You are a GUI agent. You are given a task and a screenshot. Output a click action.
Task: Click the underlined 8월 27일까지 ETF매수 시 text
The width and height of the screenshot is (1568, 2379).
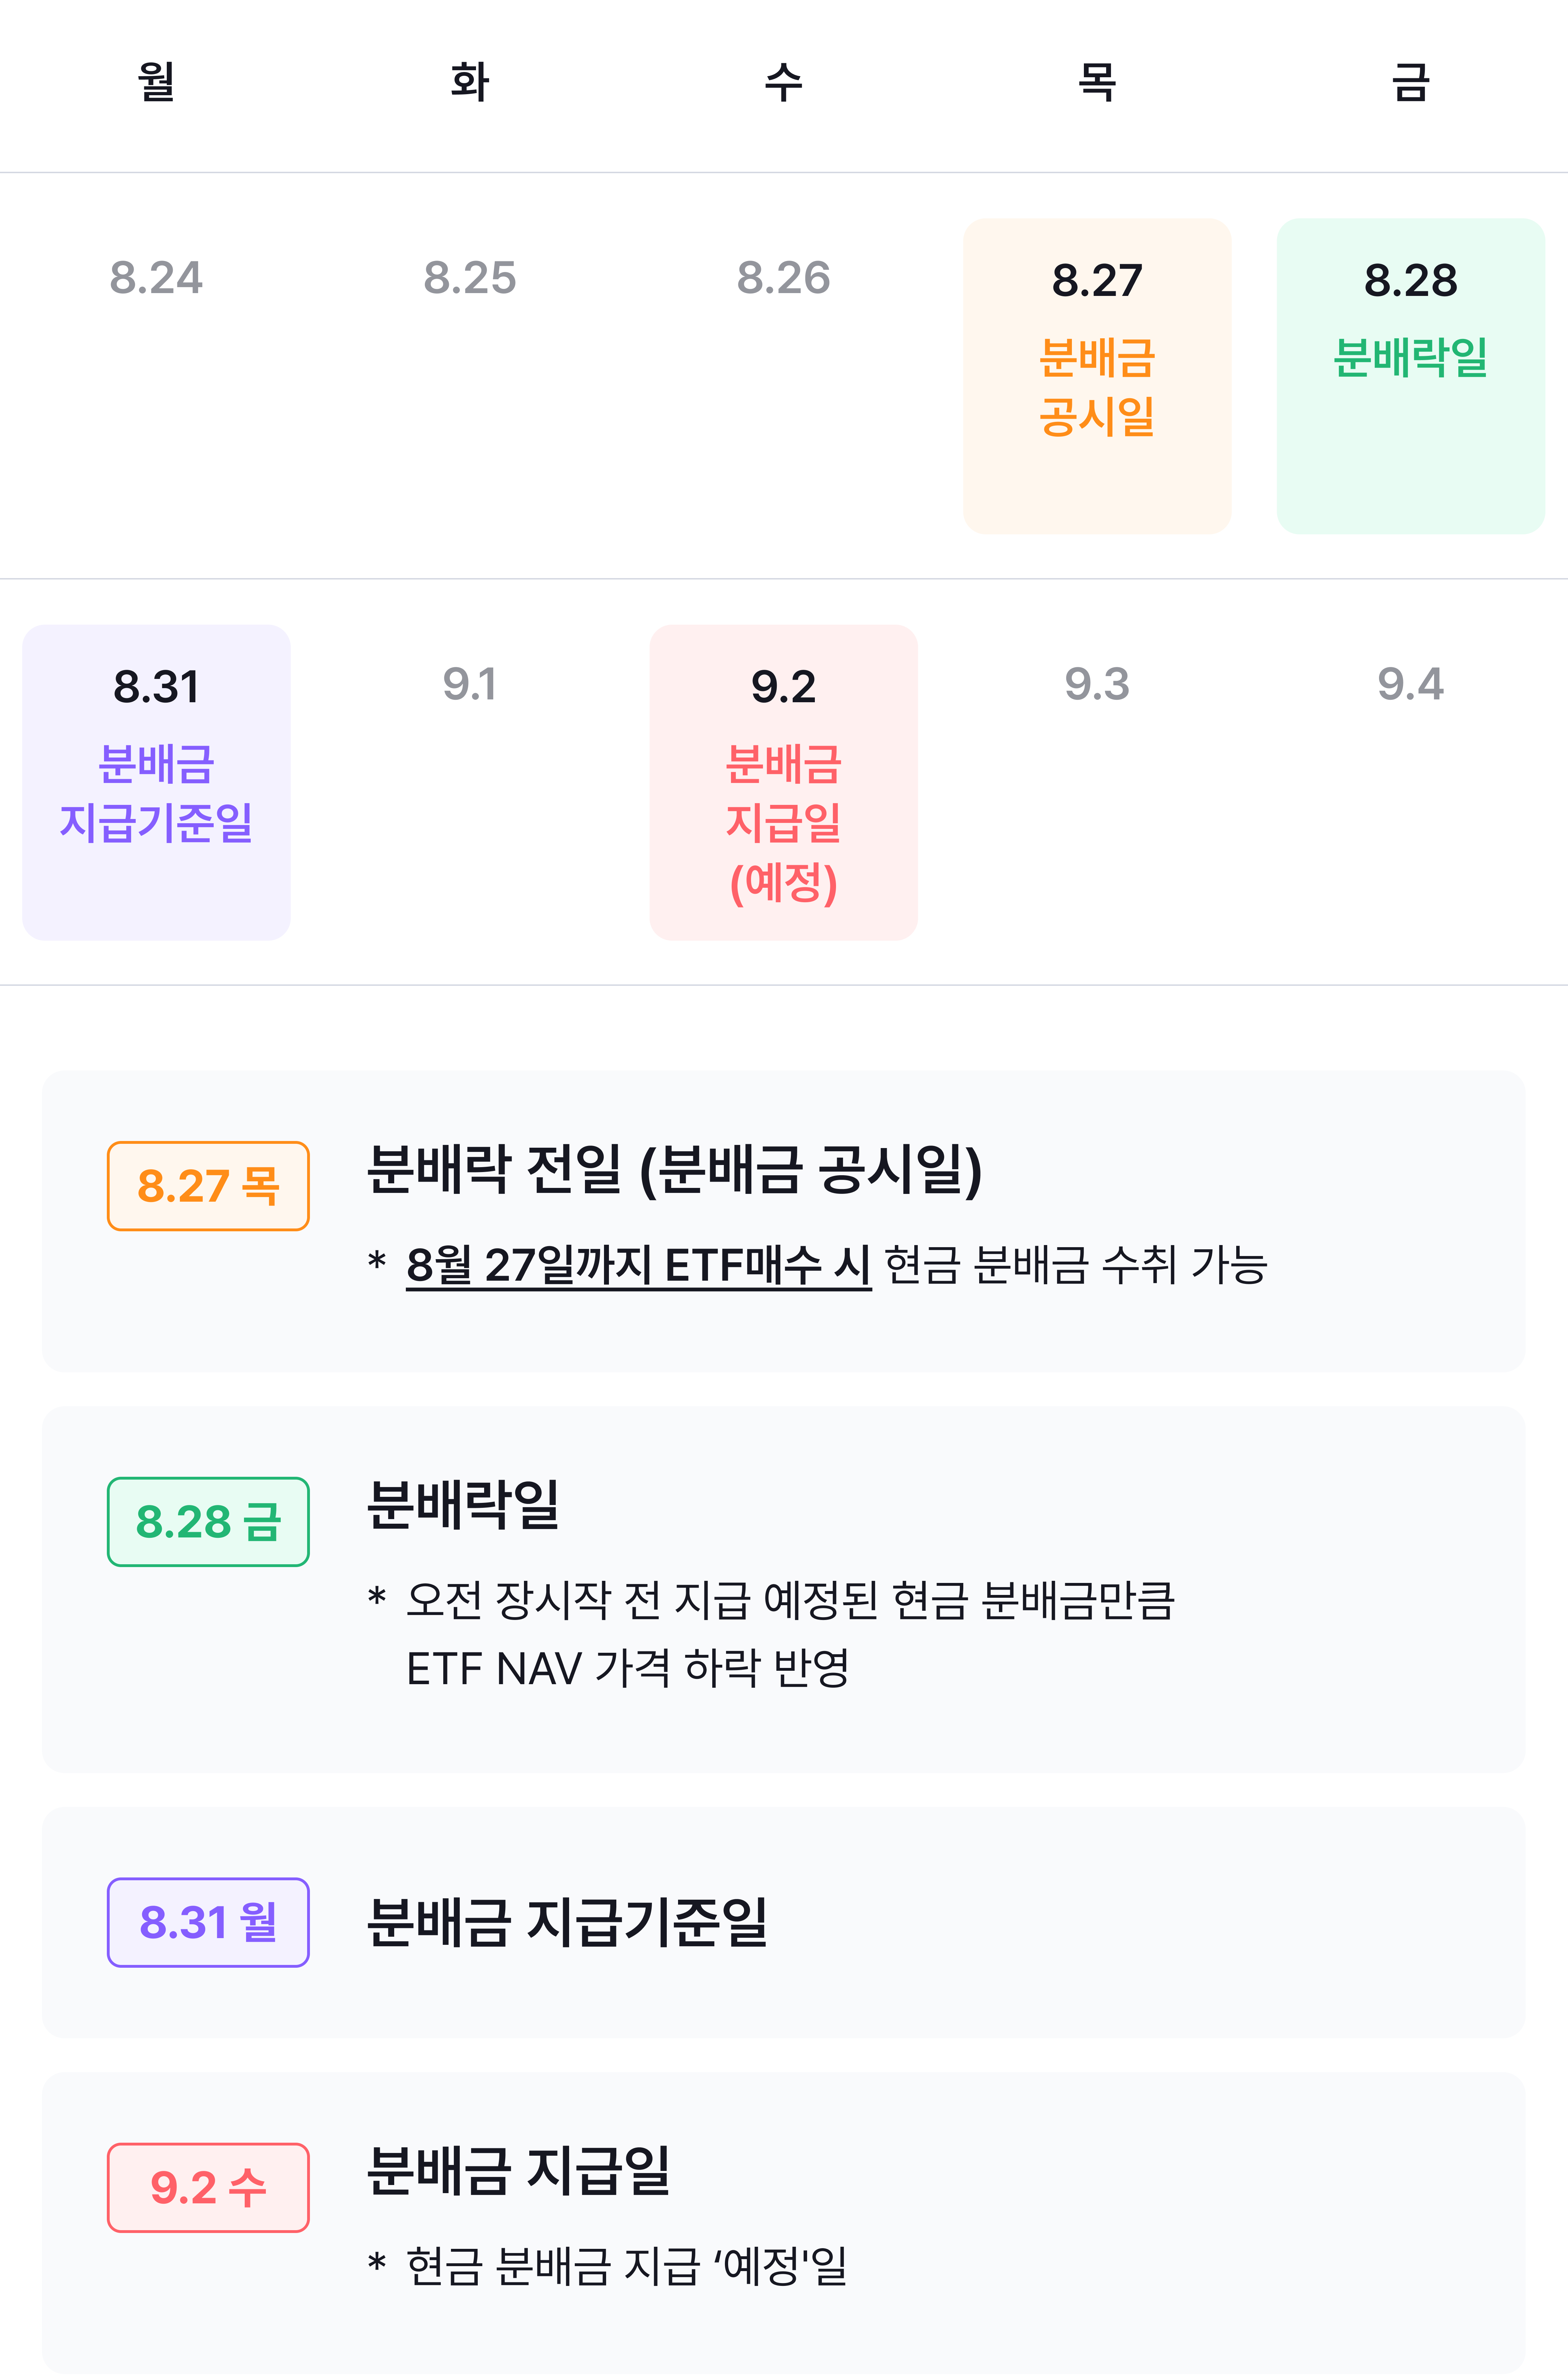point(639,1265)
